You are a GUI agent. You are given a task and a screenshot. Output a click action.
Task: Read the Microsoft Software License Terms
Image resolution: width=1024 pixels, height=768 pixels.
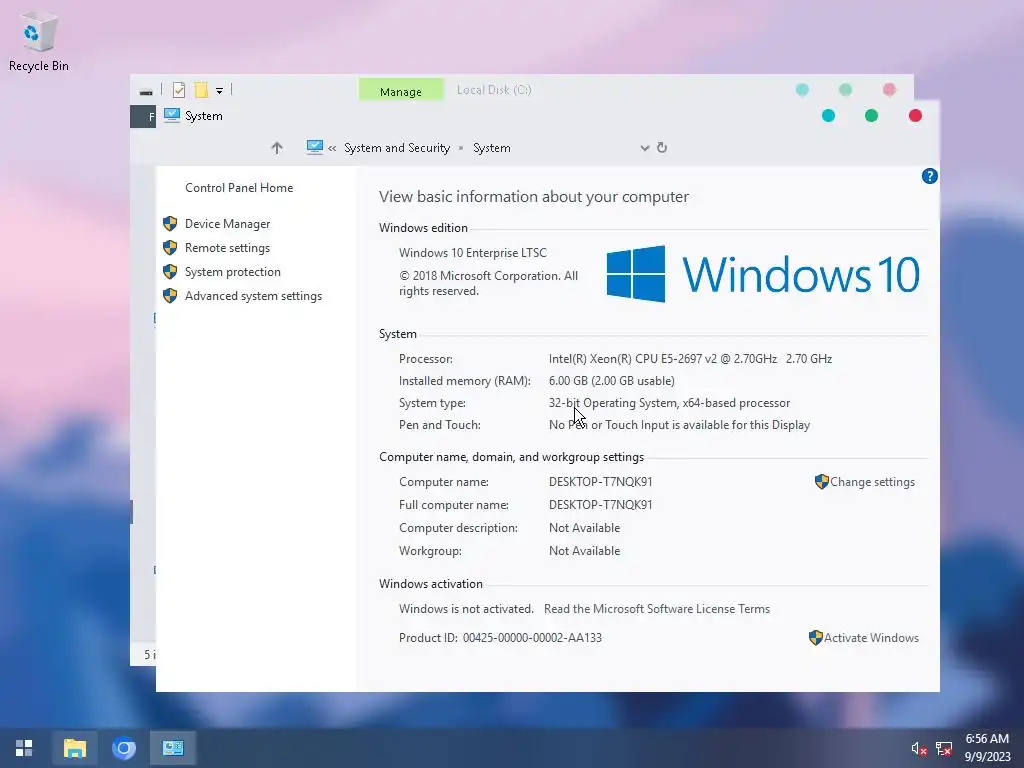pos(657,609)
